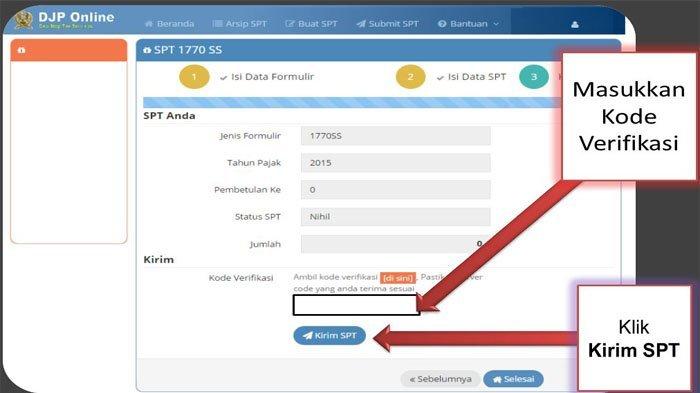Screen dimensions: 700x393
Task: Go to Beranda in navigation bar
Action: [x=169, y=24]
